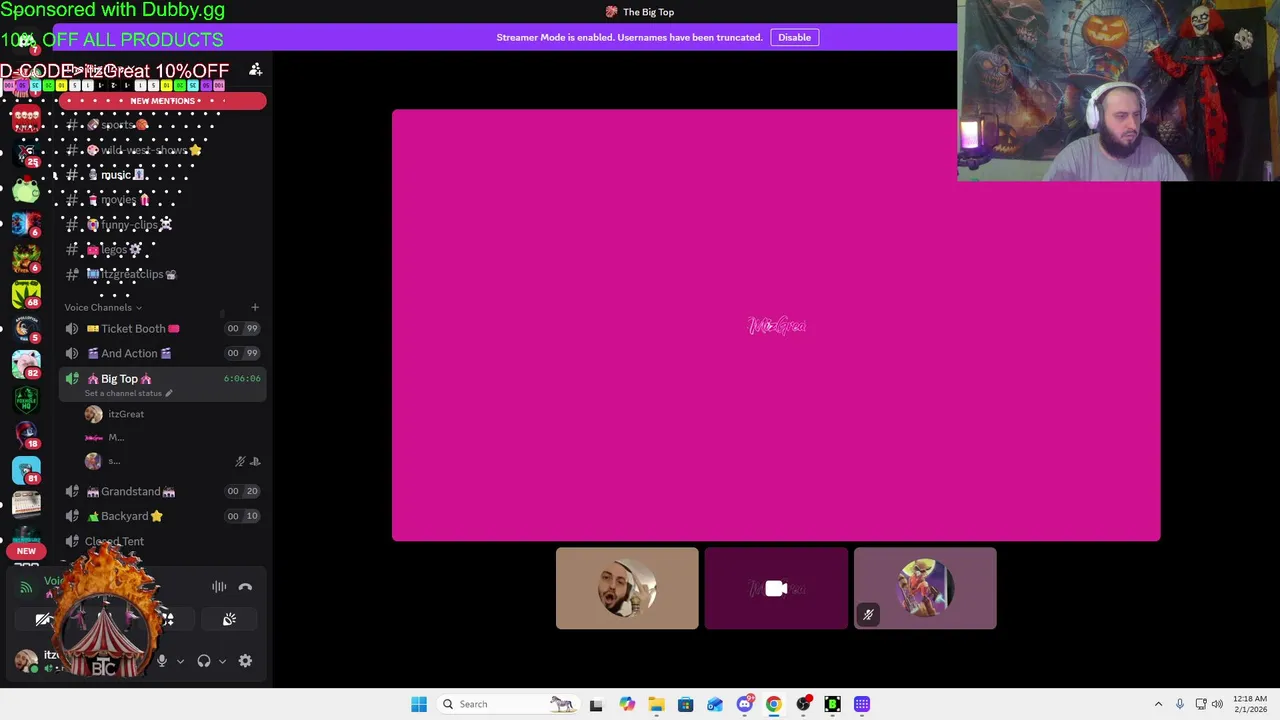Viewport: 1280px width, 720px height.
Task: Open the volume control in system tray
Action: coord(1217,704)
